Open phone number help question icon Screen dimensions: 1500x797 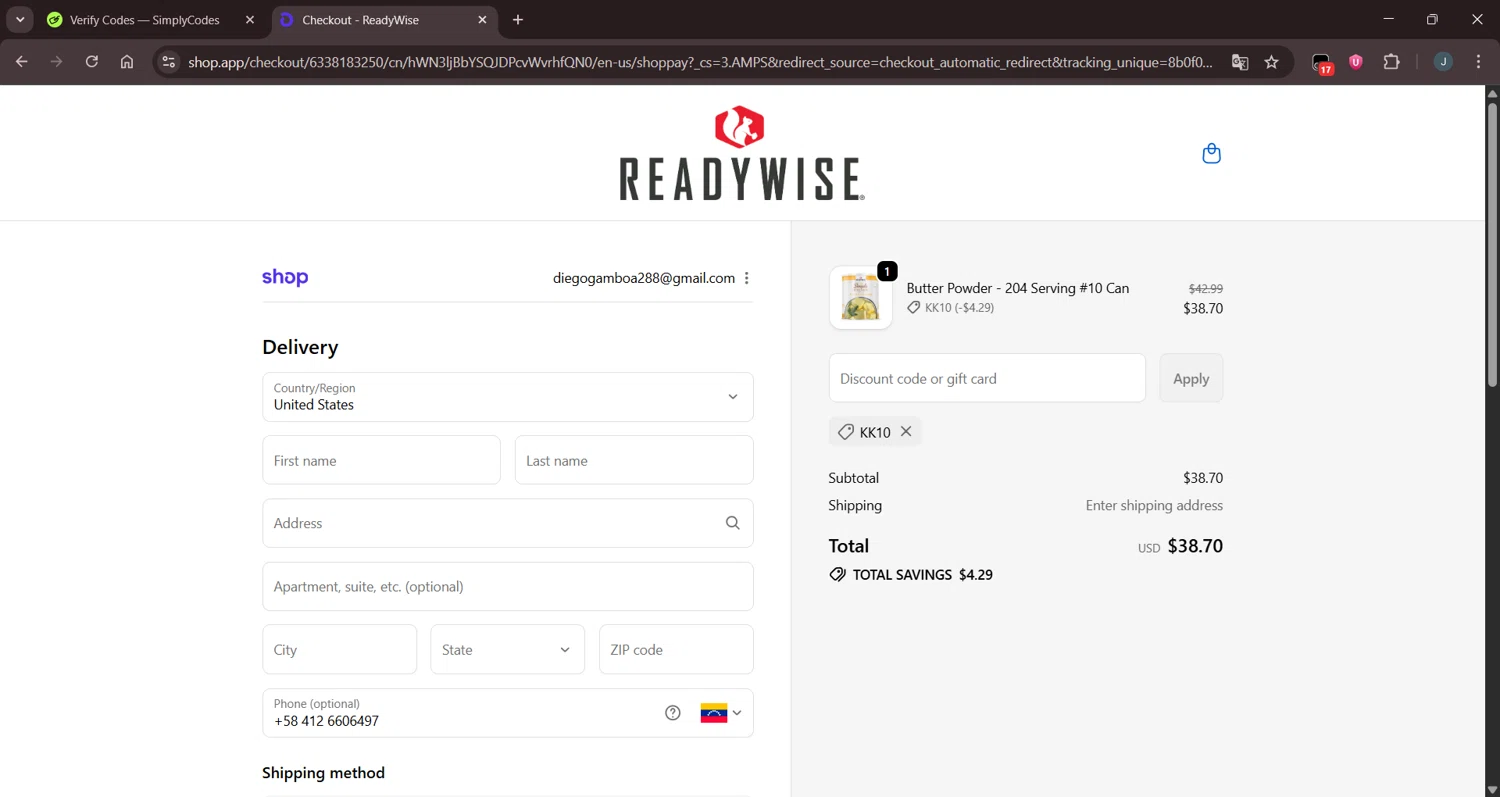(673, 713)
